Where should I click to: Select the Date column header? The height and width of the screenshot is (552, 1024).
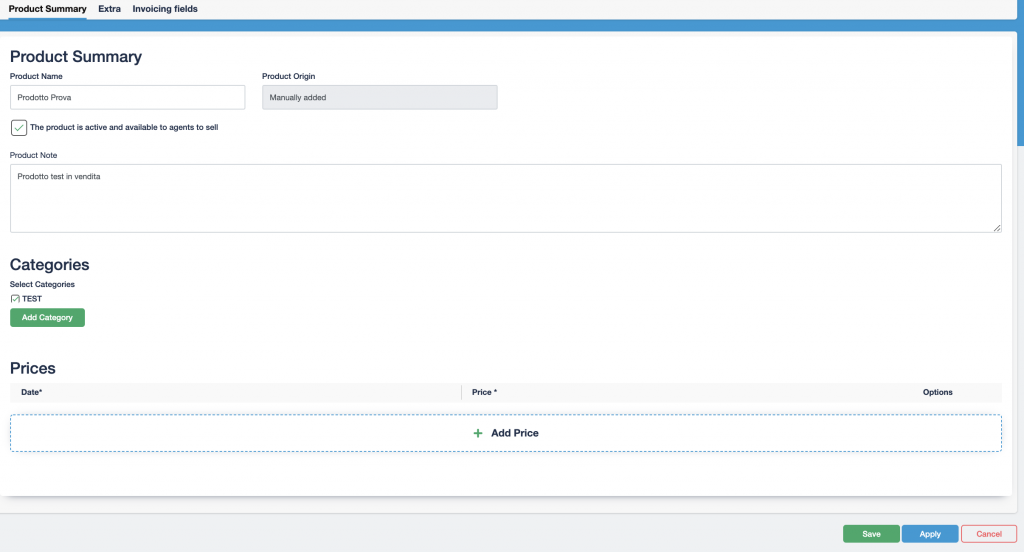32,392
